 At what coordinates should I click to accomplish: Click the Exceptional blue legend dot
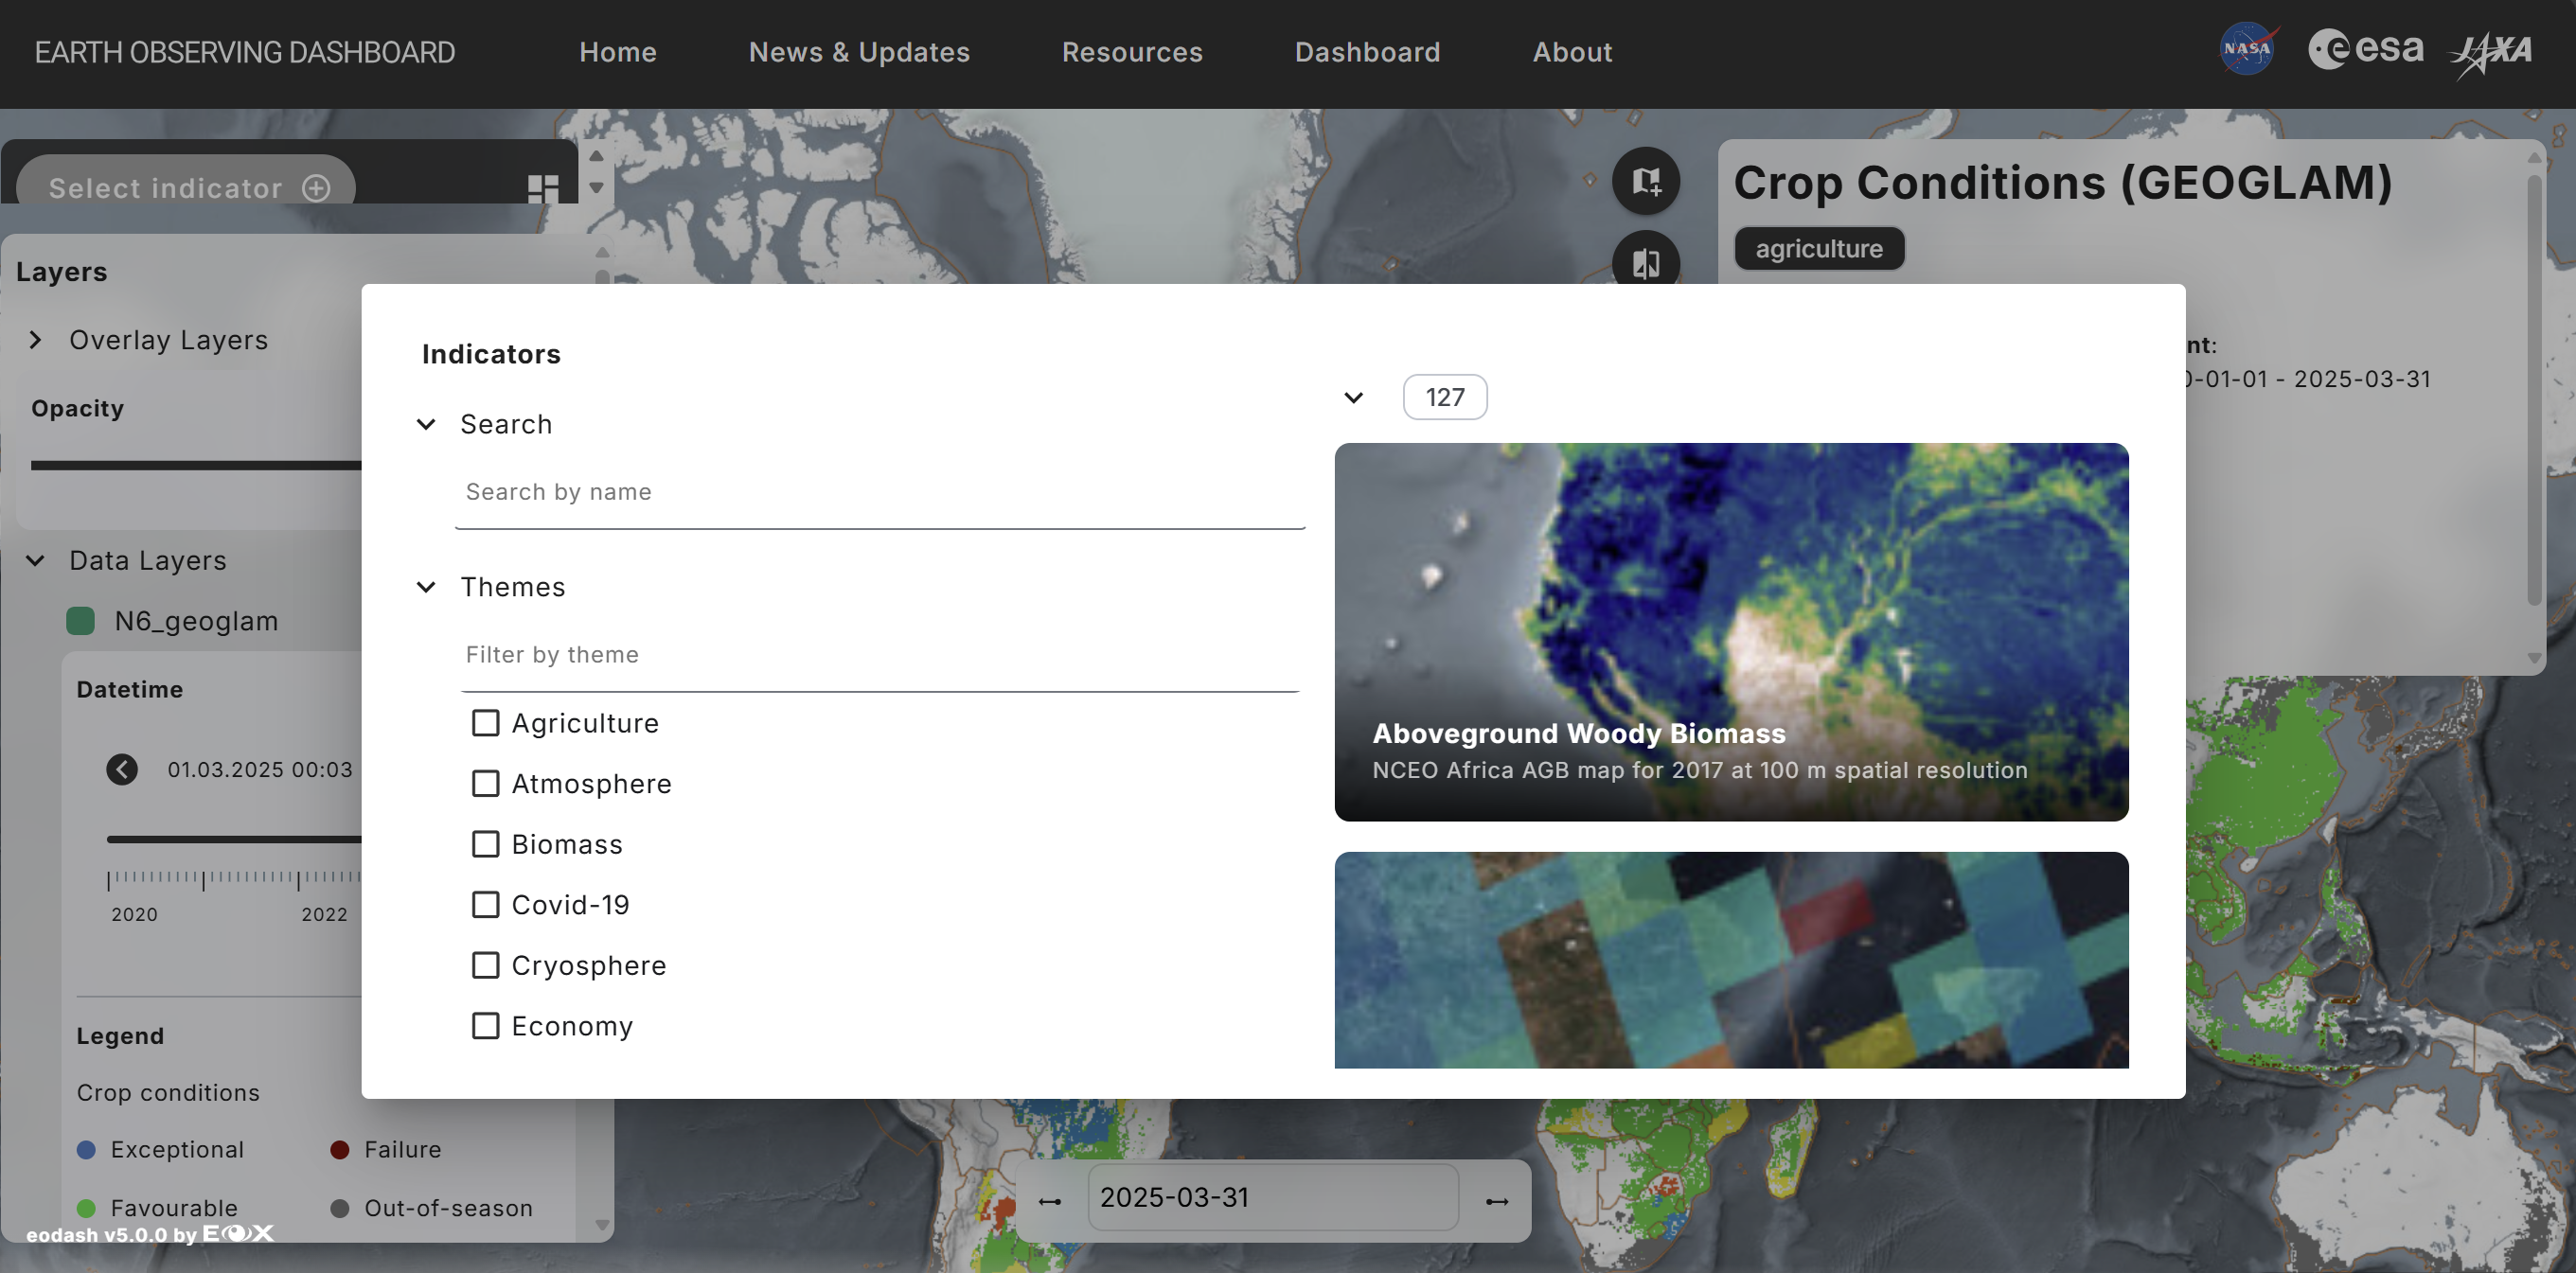tap(86, 1150)
